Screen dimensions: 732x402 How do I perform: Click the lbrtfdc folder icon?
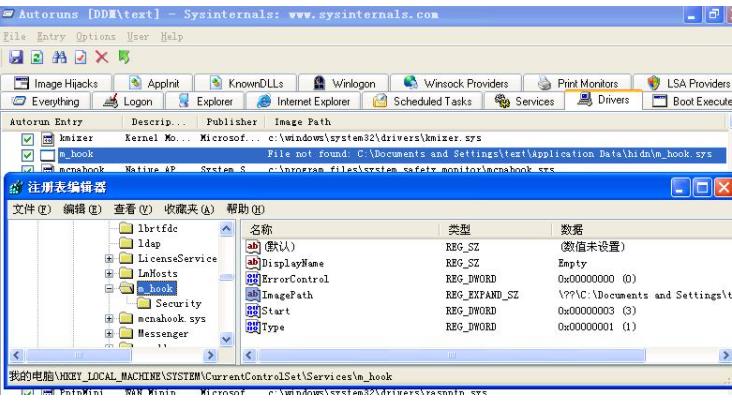click(126, 228)
